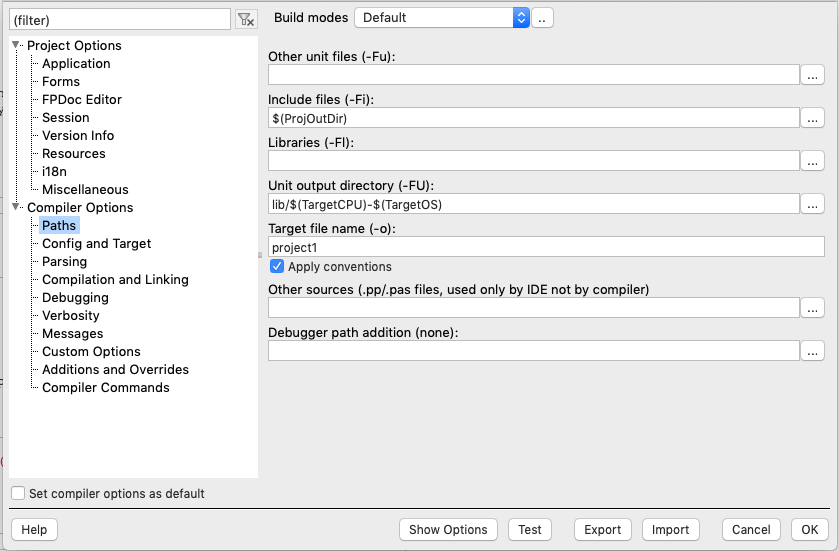Browse for Other sources path

812,308
